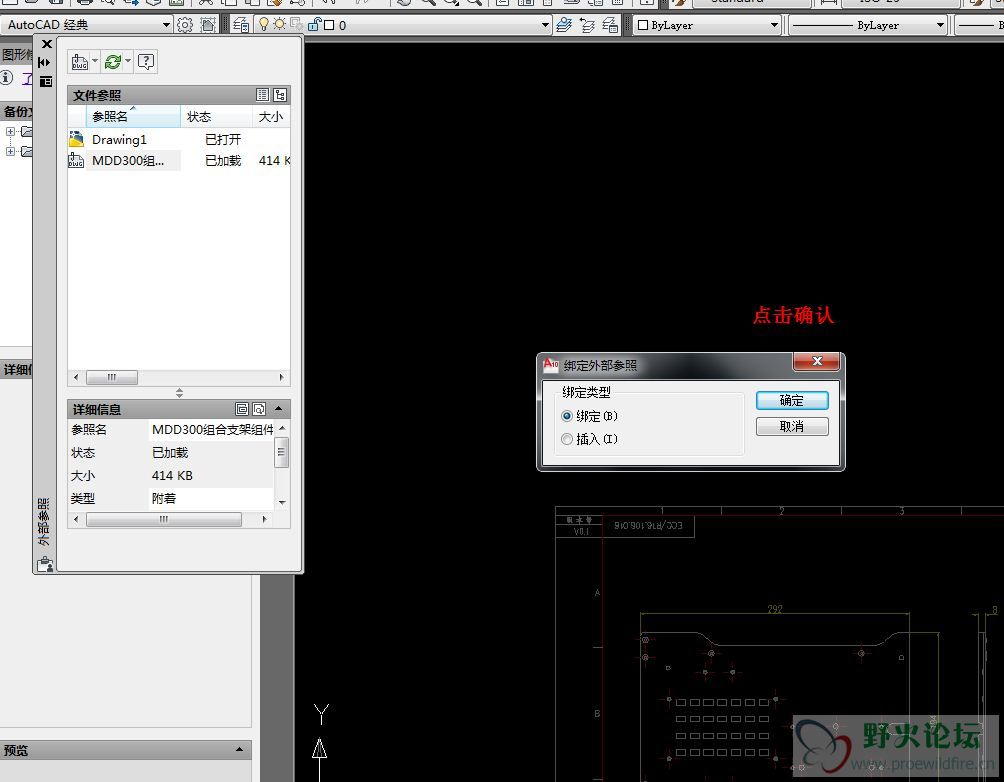The height and width of the screenshot is (782, 1004).
Task: Click the 取消 button in the bind dialog
Action: pyautogui.click(x=792, y=427)
